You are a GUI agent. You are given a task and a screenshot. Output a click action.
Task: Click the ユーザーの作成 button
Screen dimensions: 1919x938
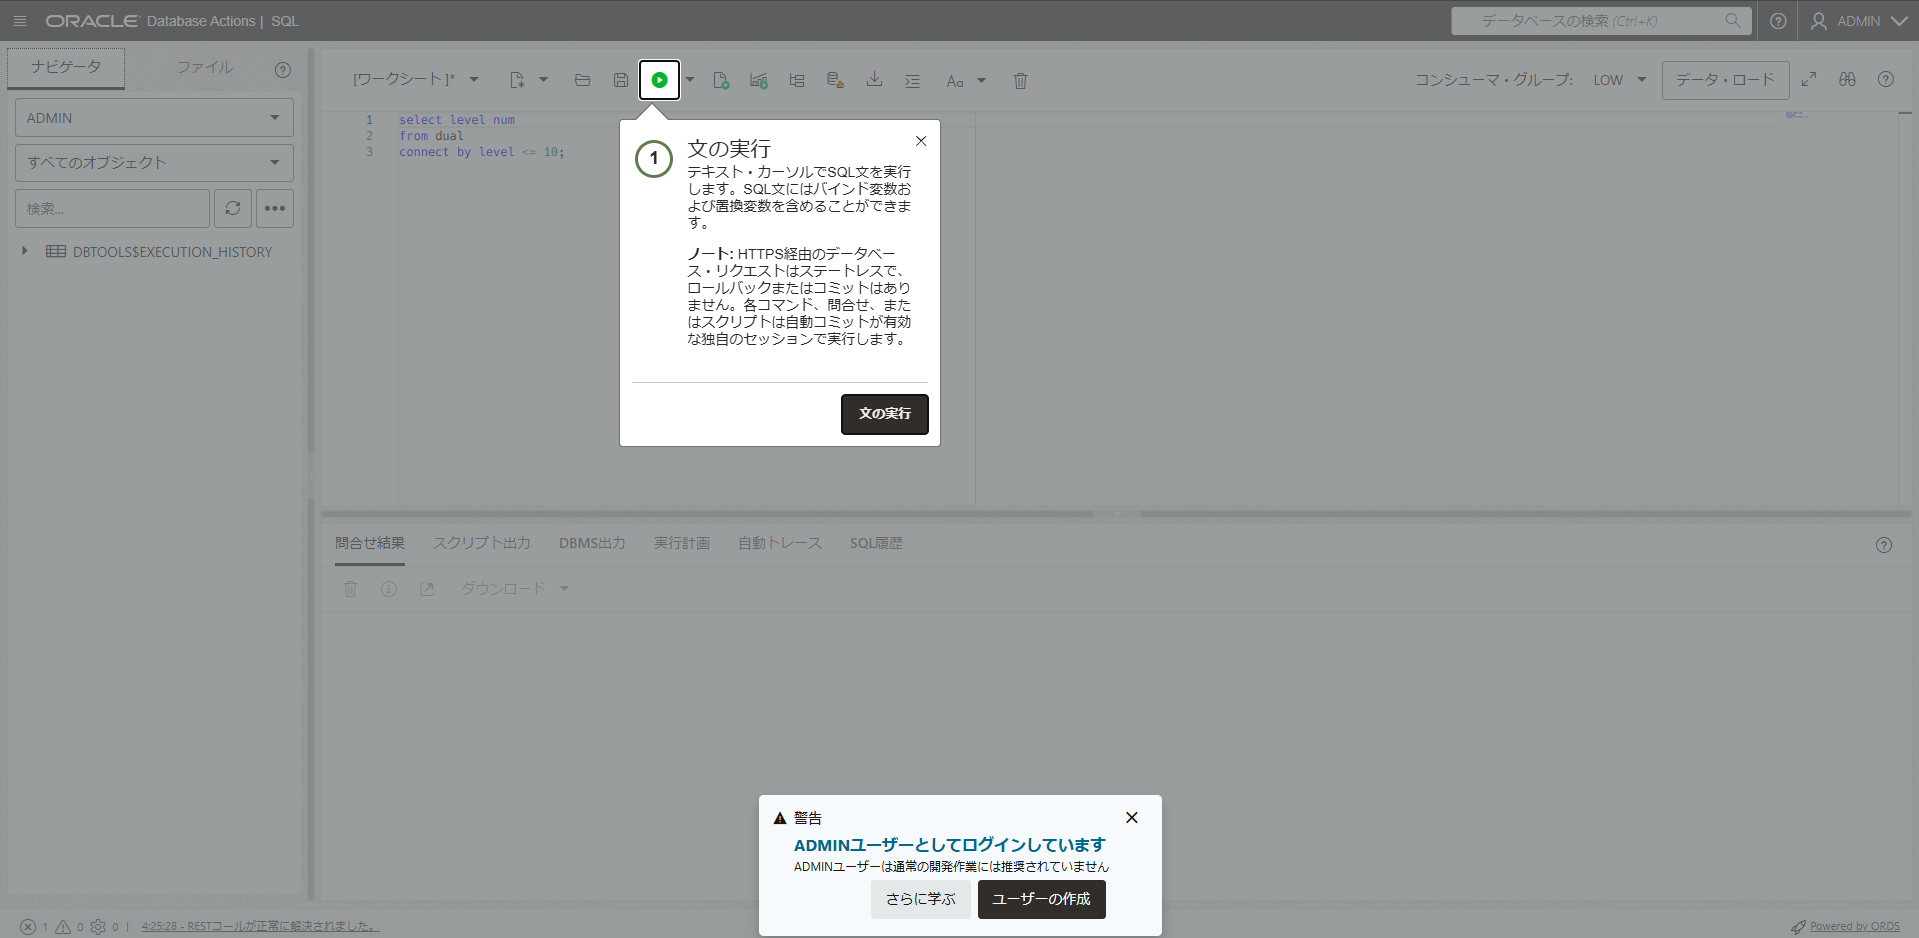(1042, 899)
